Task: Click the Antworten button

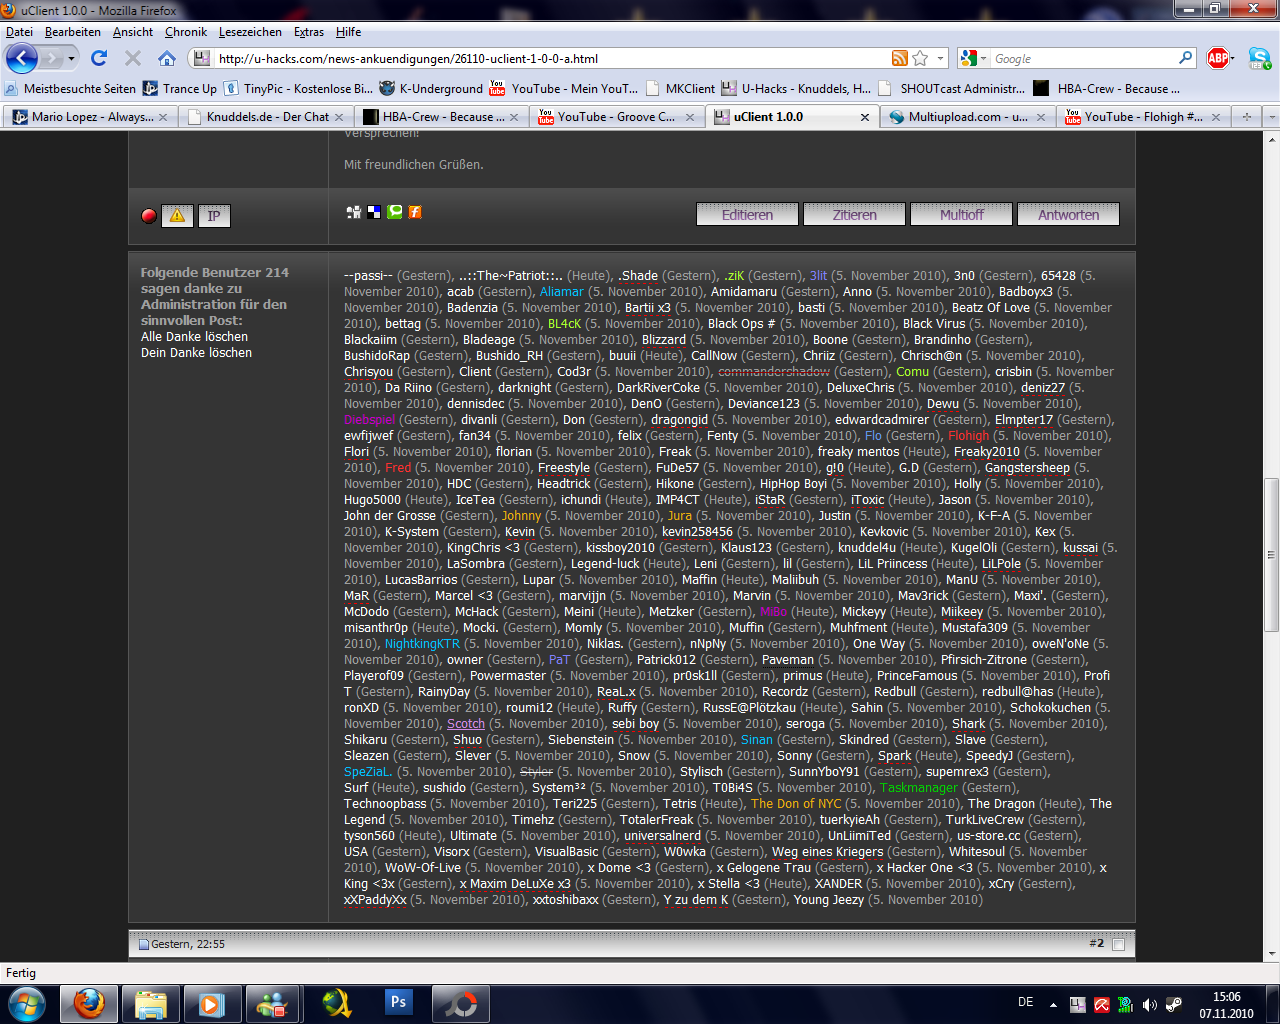Action: pos(1068,214)
